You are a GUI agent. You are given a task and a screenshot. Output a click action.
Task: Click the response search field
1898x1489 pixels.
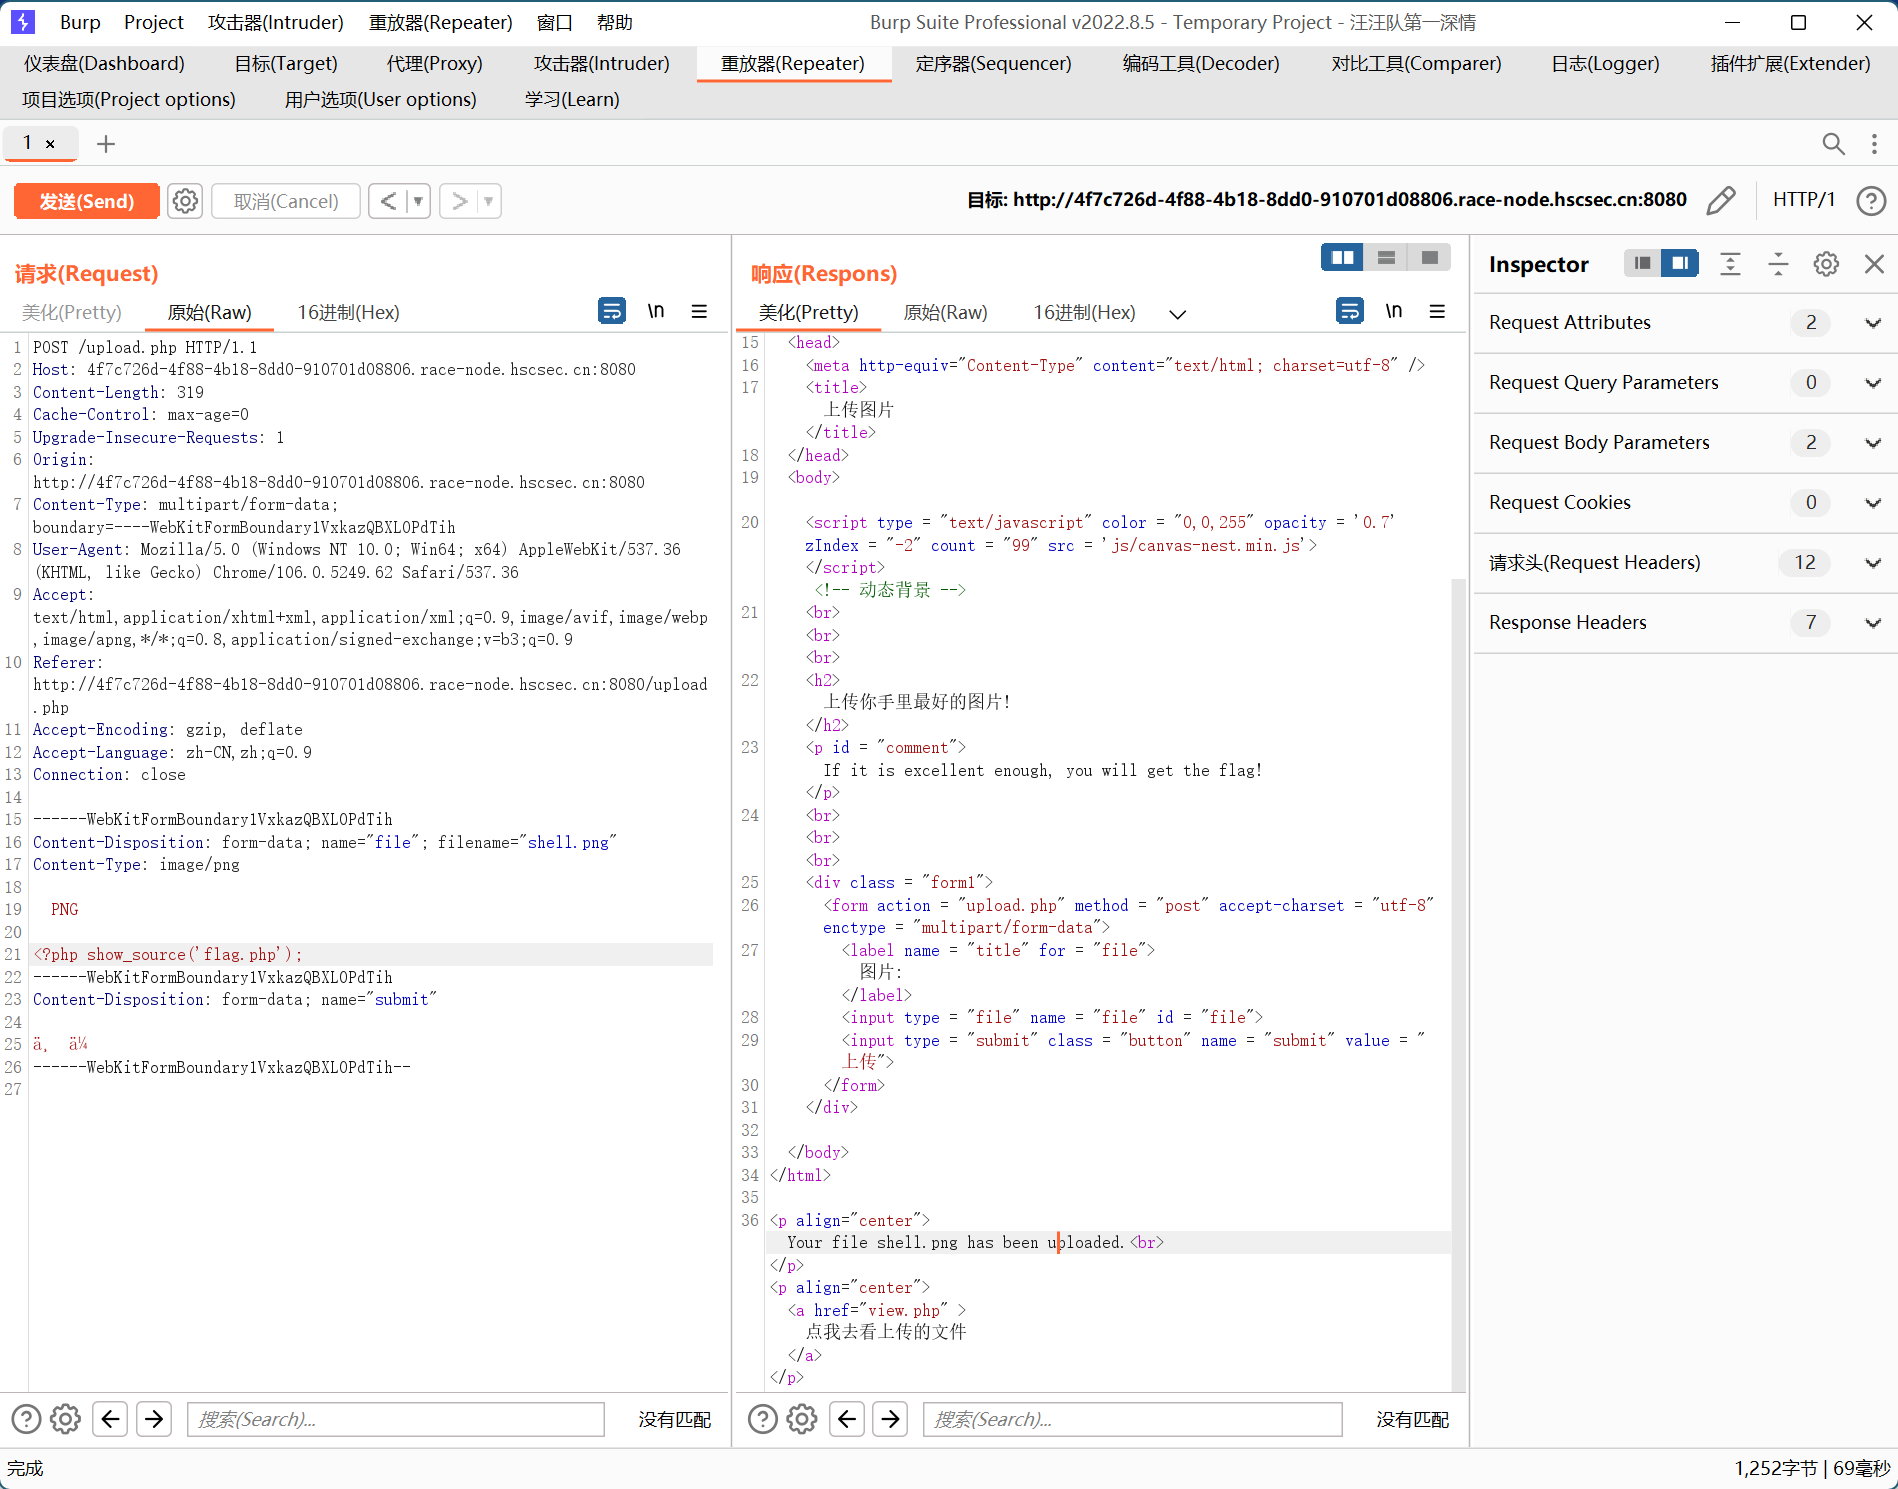point(1133,1419)
